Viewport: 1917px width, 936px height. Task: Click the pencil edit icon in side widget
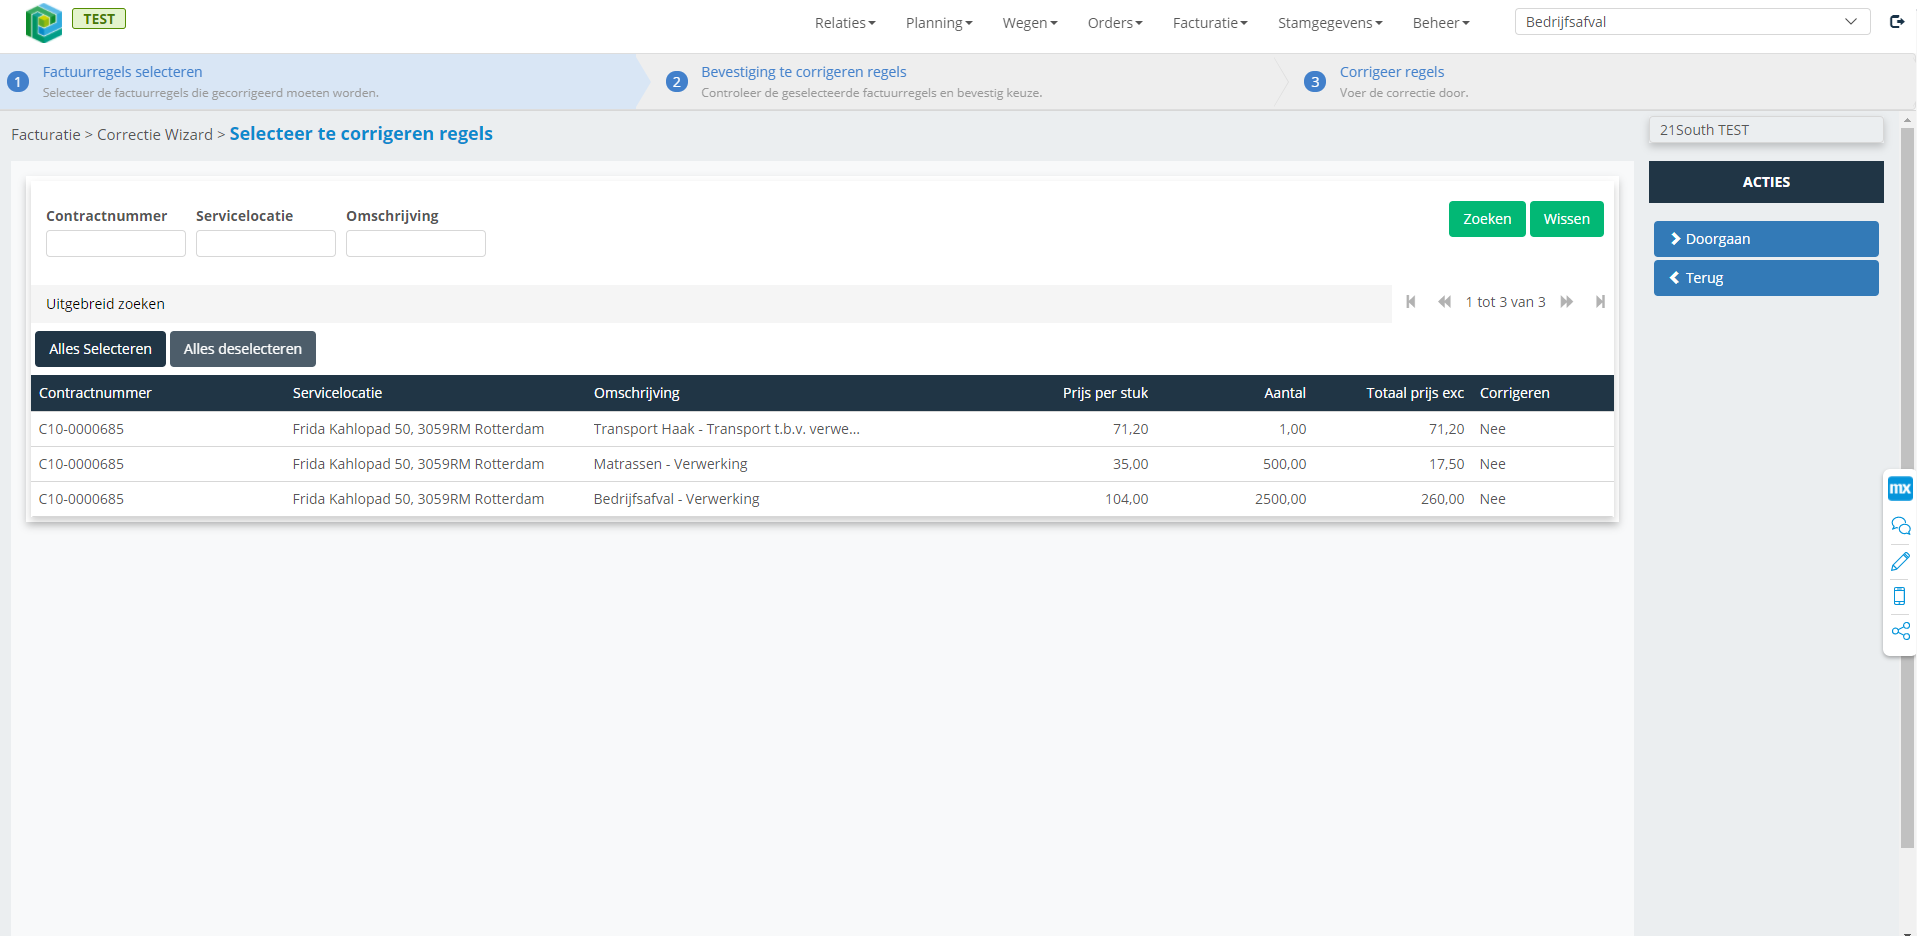[1900, 561]
